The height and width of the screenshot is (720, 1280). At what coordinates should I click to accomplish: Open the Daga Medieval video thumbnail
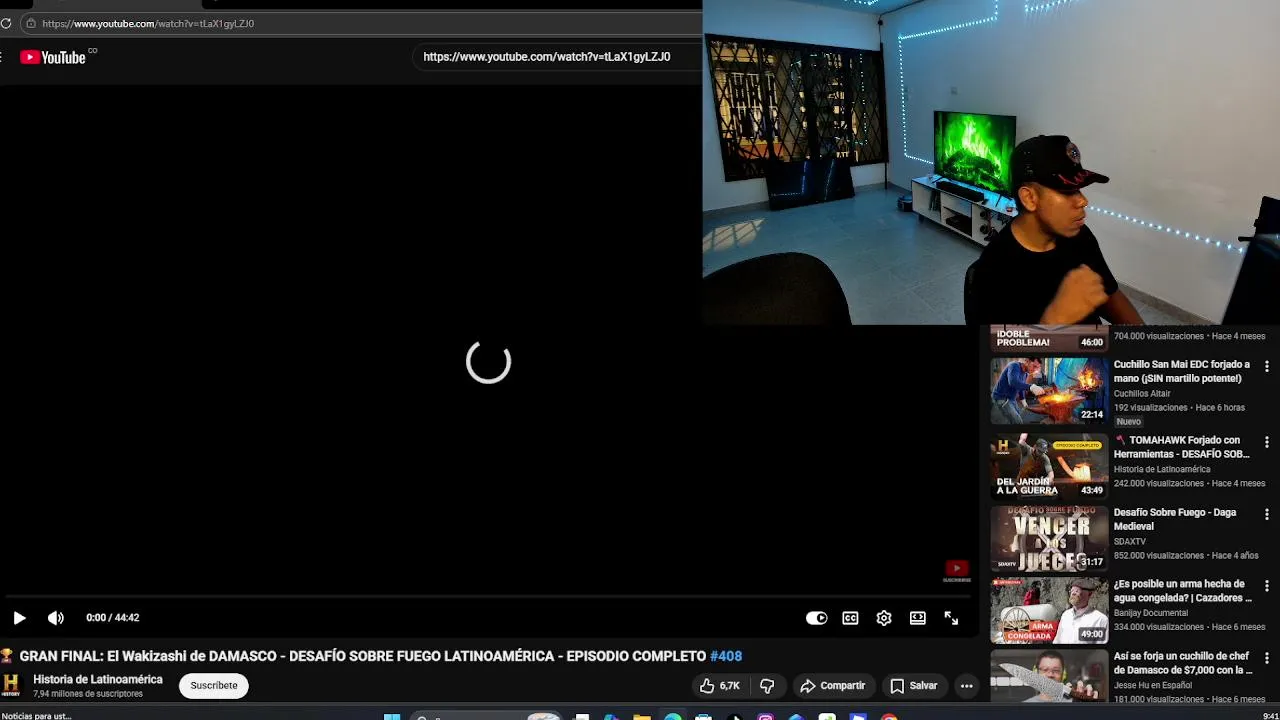pyautogui.click(x=1049, y=538)
